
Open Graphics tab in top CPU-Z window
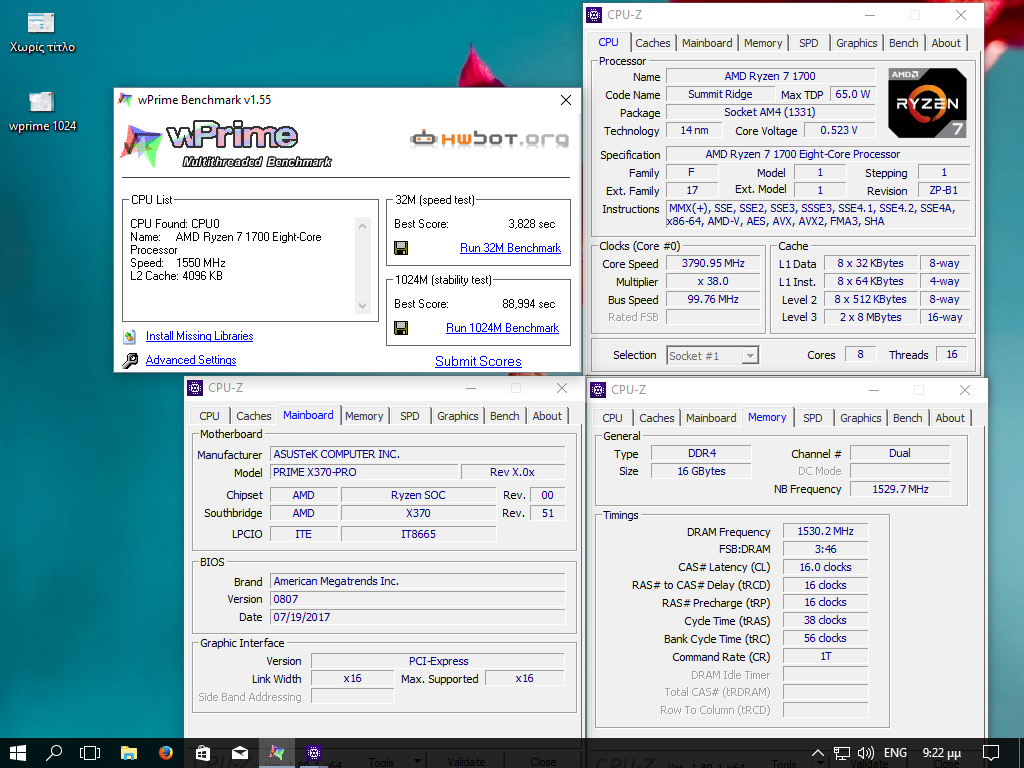[x=856, y=43]
